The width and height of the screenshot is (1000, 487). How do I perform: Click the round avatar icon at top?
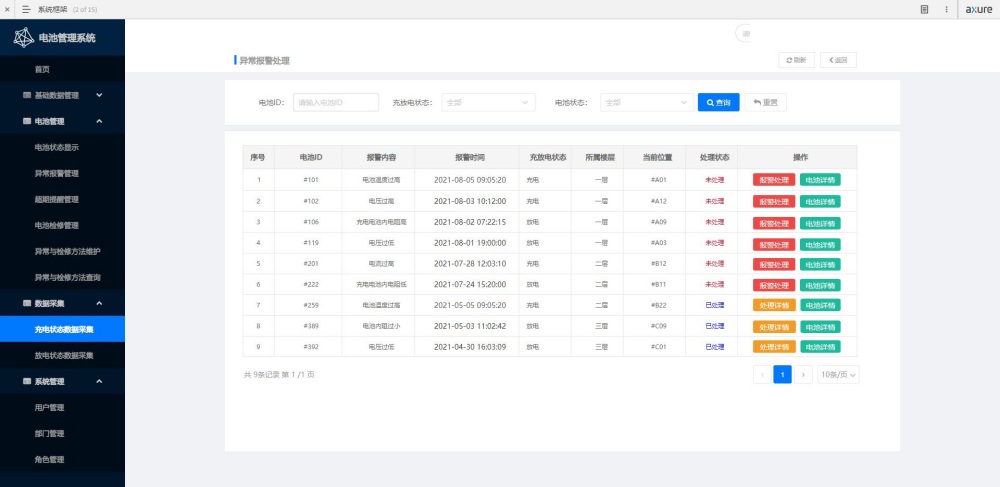point(743,33)
